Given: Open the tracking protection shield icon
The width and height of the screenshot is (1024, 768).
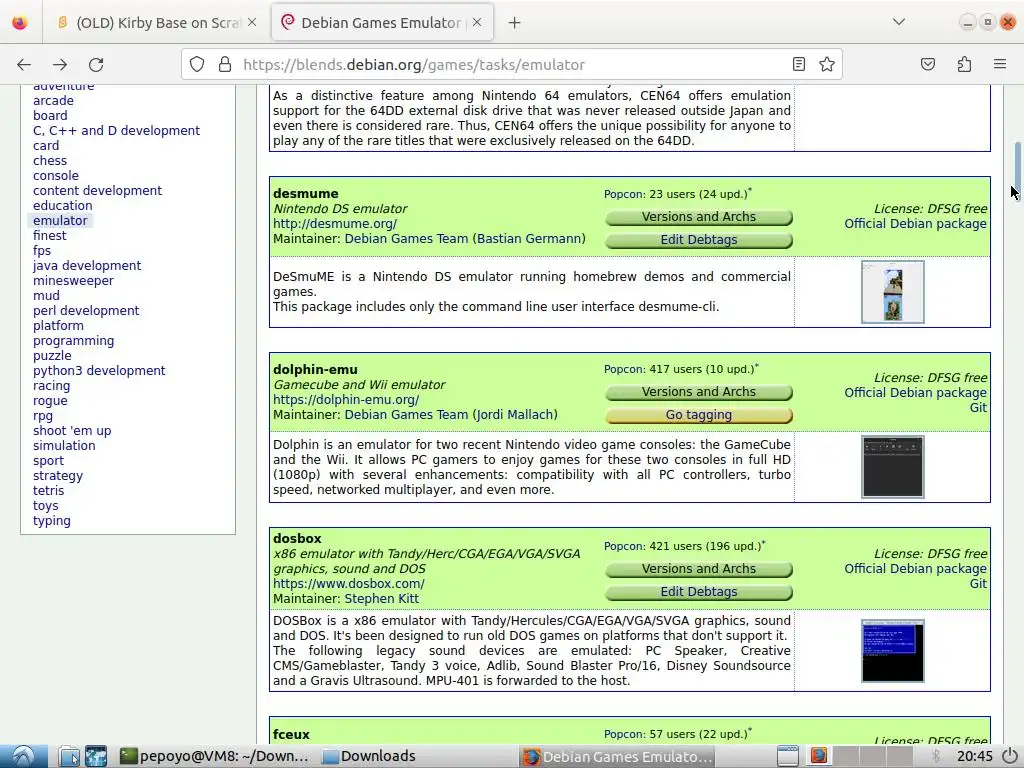Looking at the screenshot, I should click(x=197, y=65).
